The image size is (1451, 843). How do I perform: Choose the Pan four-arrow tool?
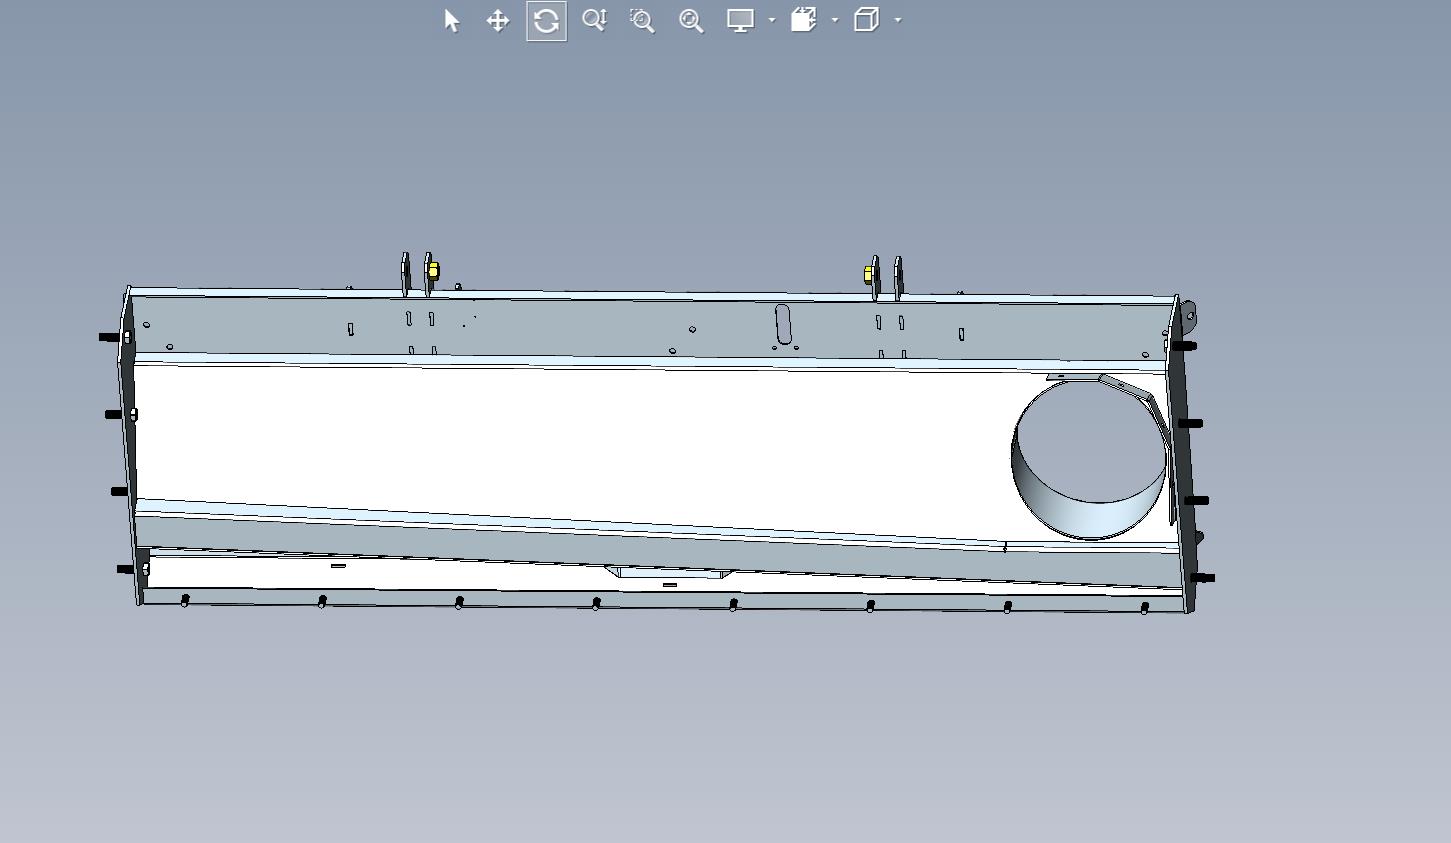[x=498, y=21]
